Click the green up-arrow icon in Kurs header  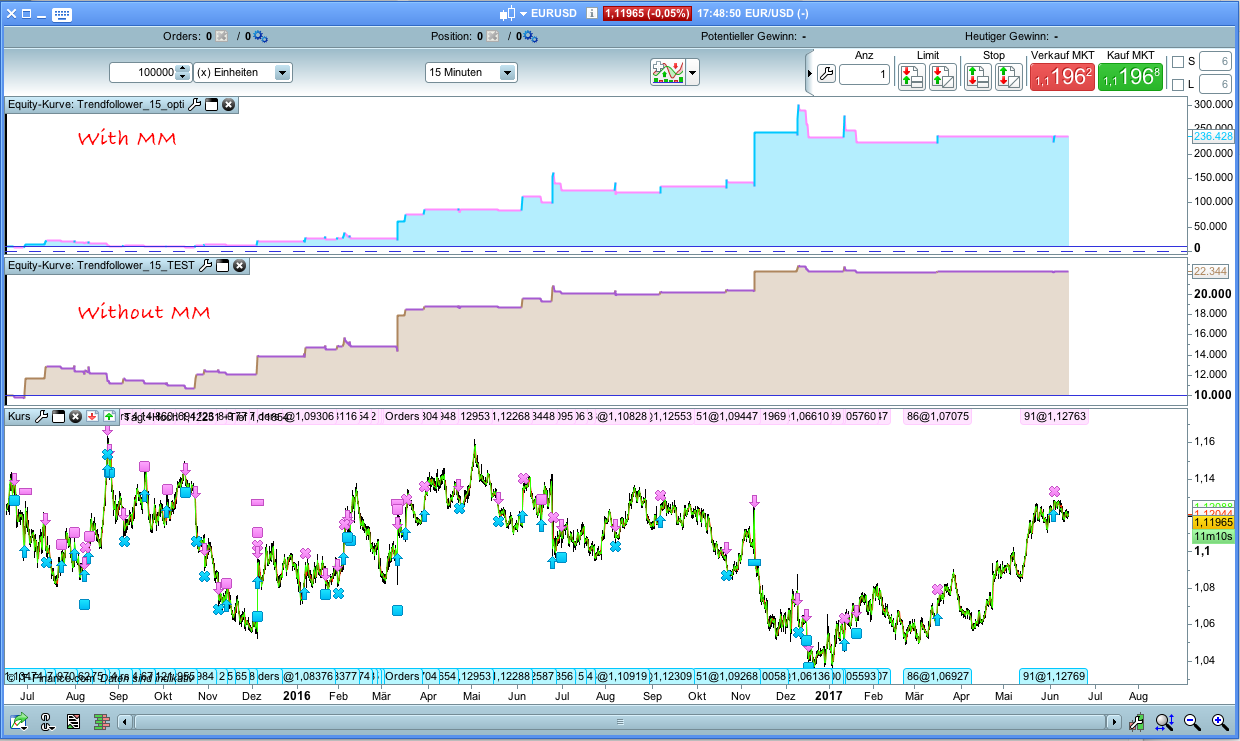[108, 416]
